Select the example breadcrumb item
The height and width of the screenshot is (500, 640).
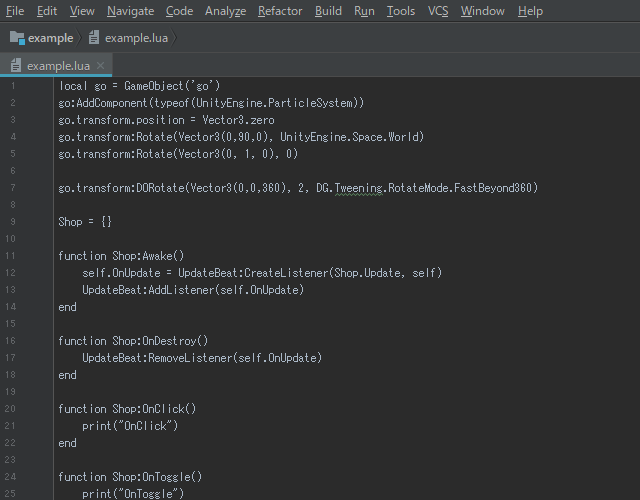click(51, 38)
